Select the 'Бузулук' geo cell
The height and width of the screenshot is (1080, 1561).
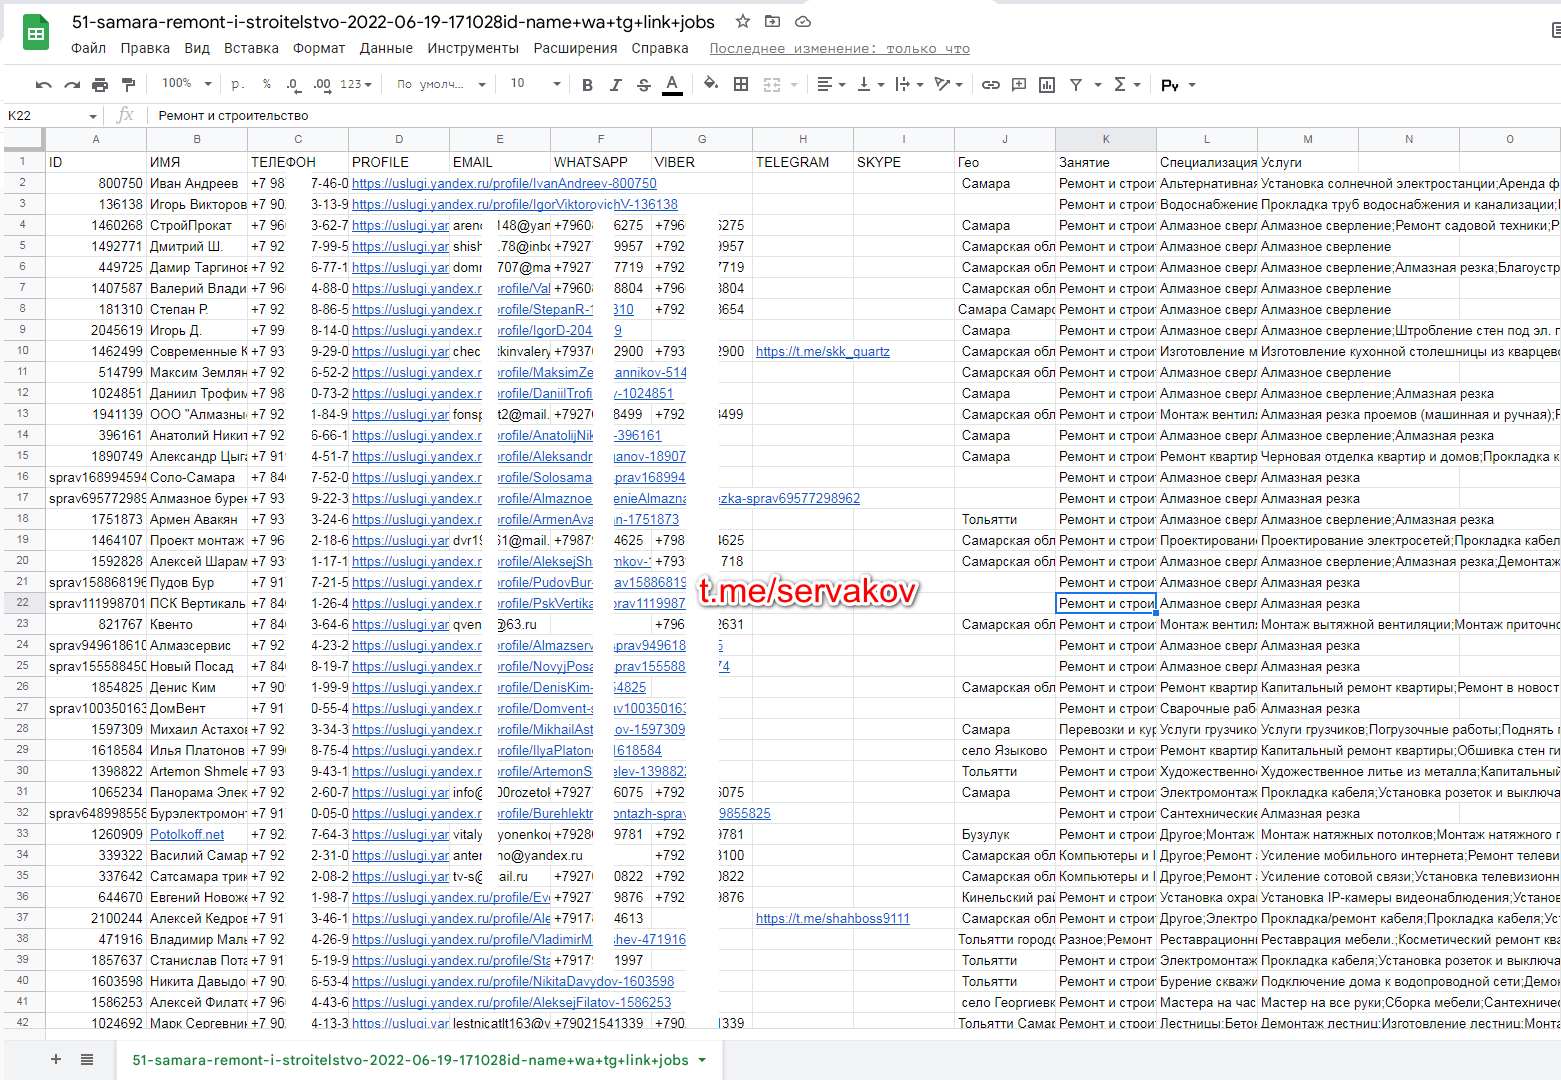tap(1005, 835)
